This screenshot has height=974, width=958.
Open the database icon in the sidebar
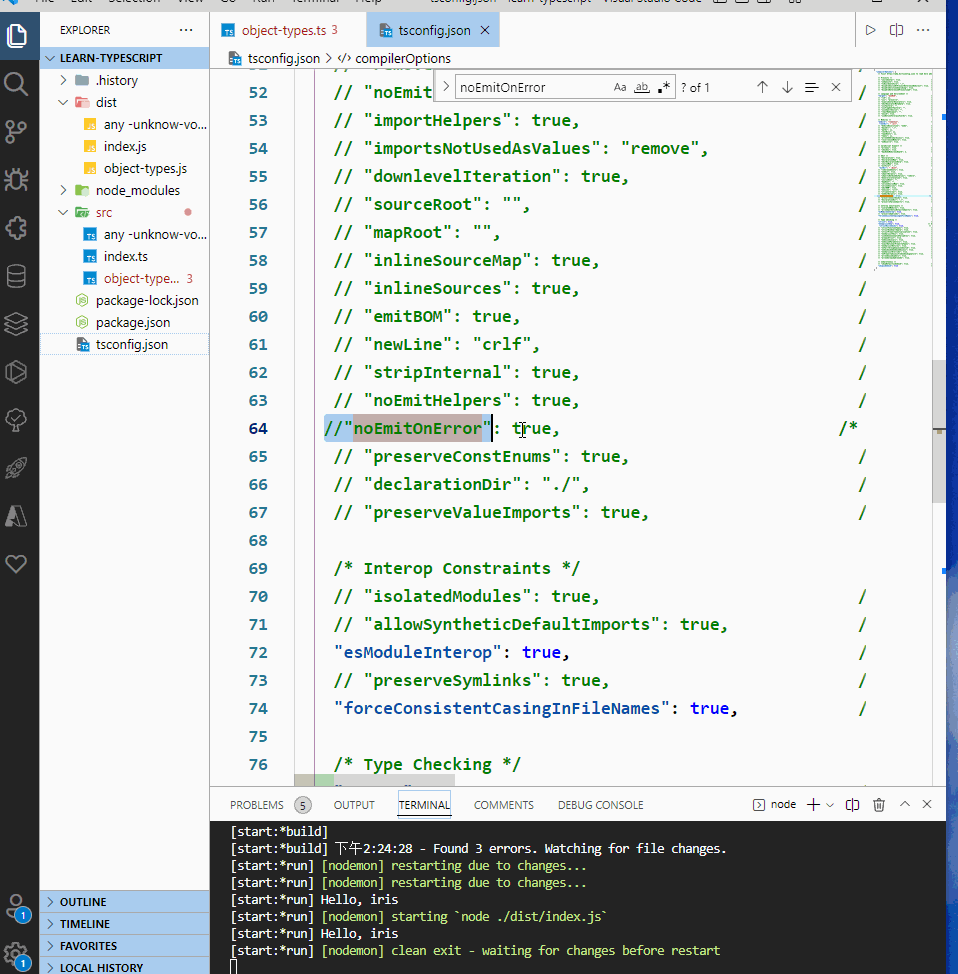(x=16, y=276)
